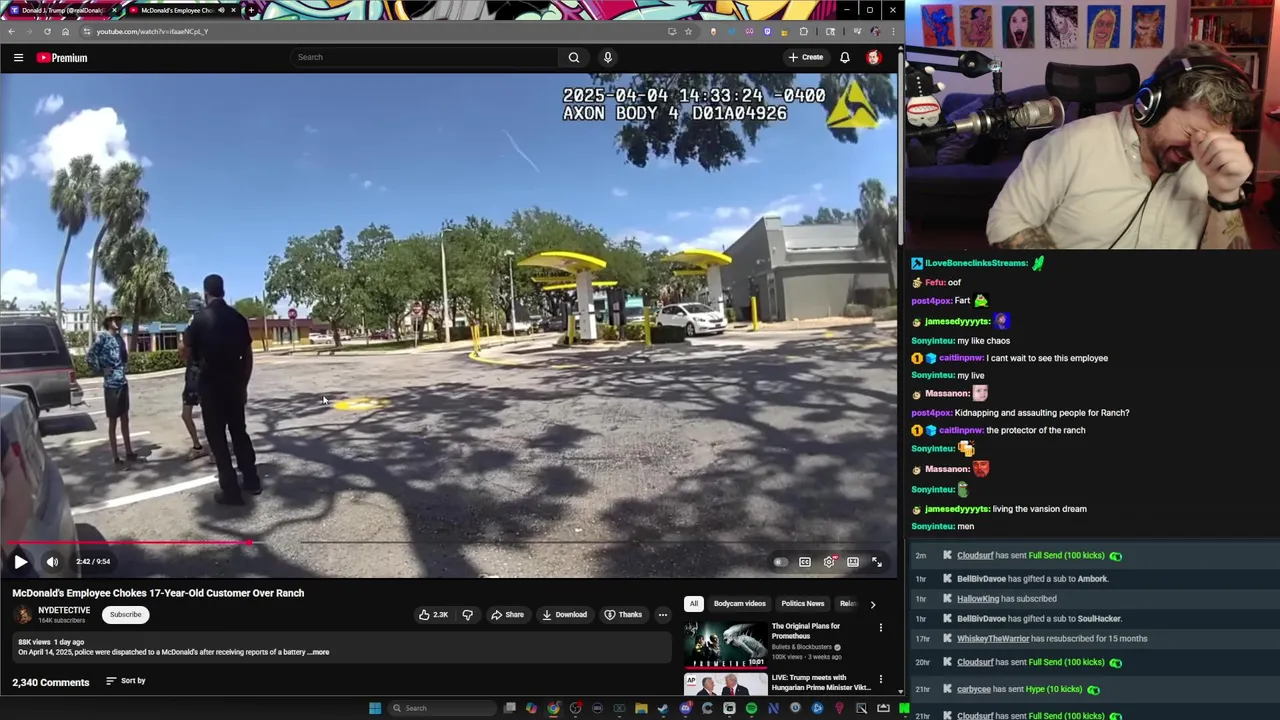The width and height of the screenshot is (1280, 720).
Task: Toggle the autoplay switch in player
Action: [780, 562]
